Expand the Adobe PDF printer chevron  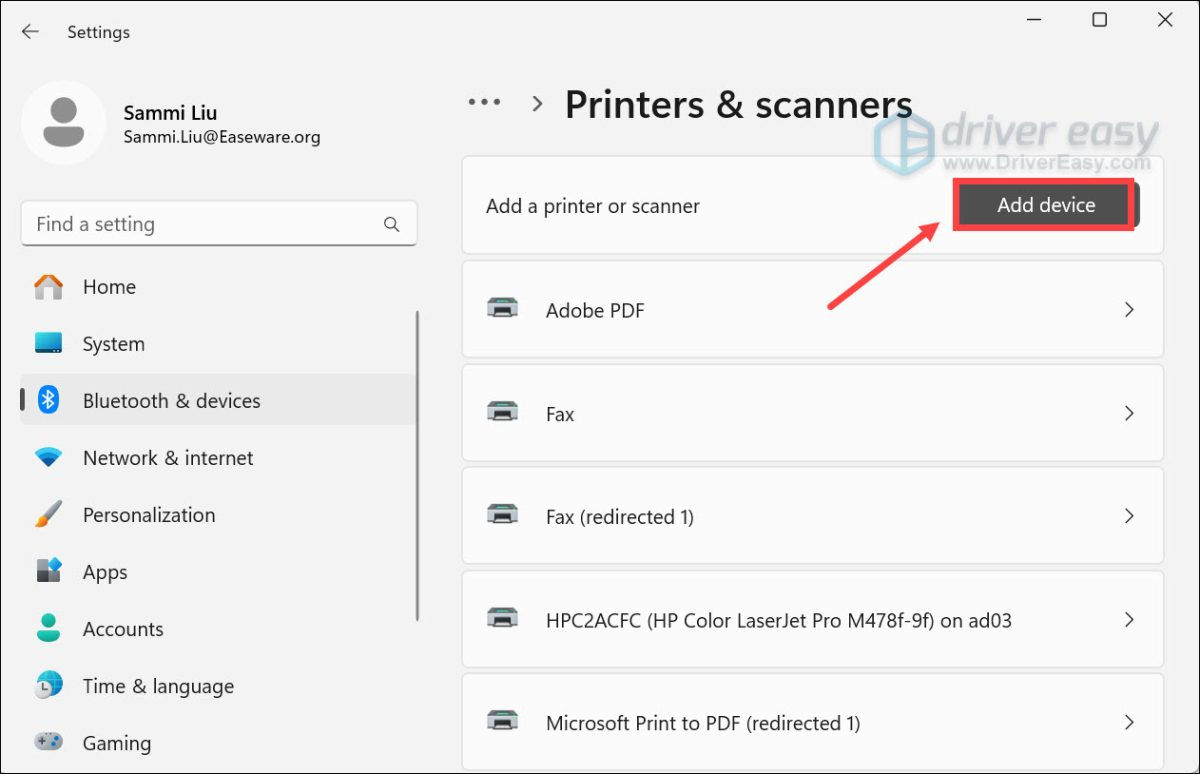click(1129, 310)
